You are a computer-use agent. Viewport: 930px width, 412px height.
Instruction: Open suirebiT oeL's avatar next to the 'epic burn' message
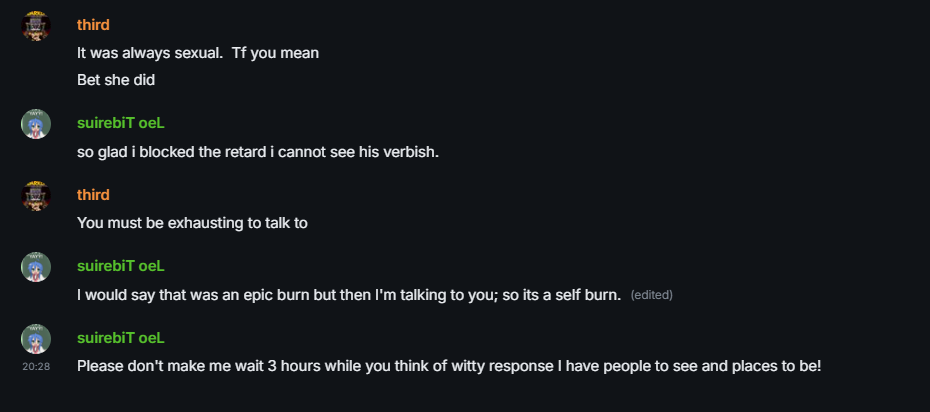[36, 267]
